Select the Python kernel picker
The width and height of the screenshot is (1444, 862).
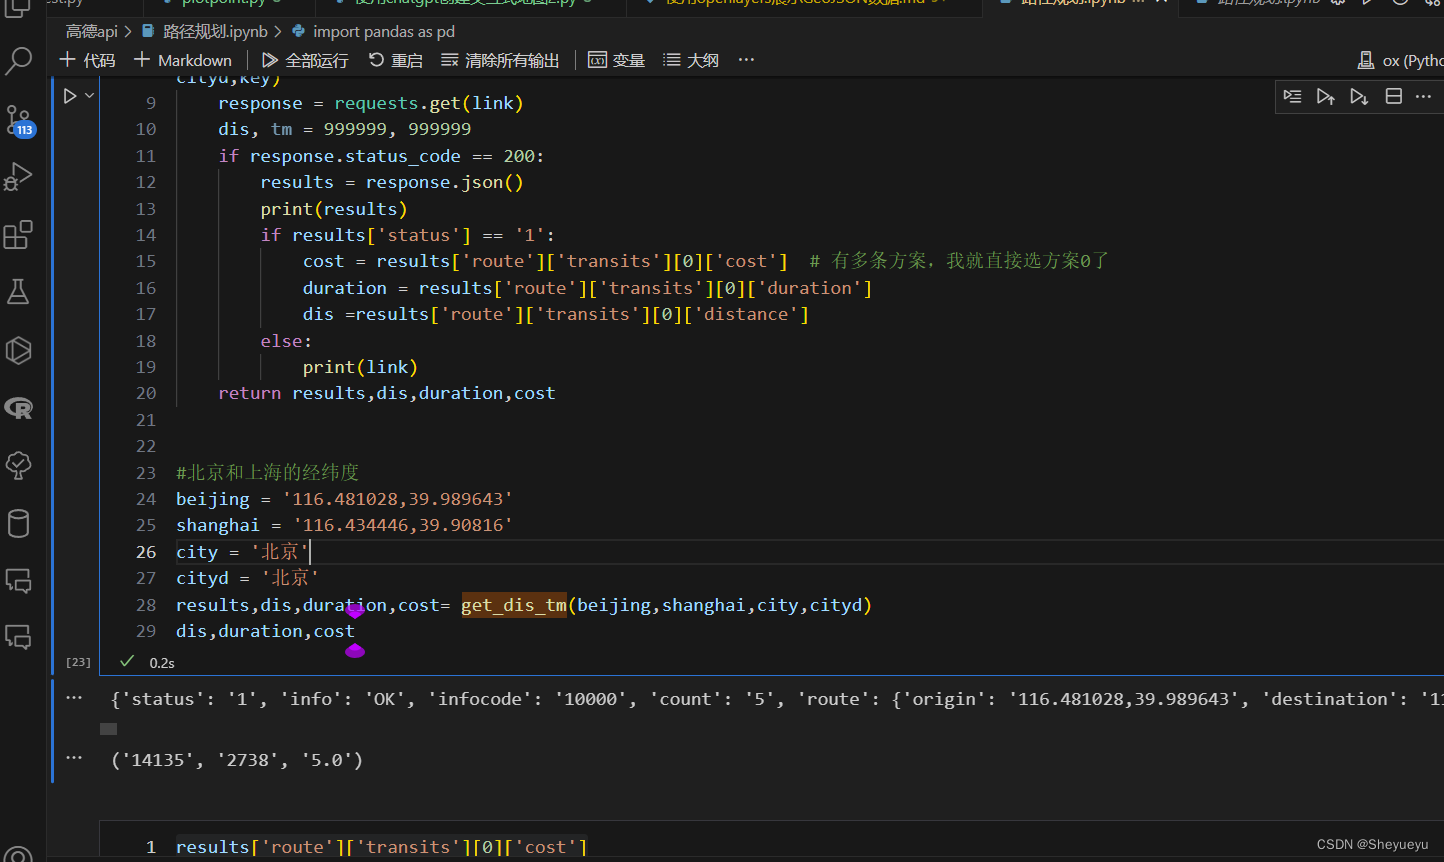1400,61
